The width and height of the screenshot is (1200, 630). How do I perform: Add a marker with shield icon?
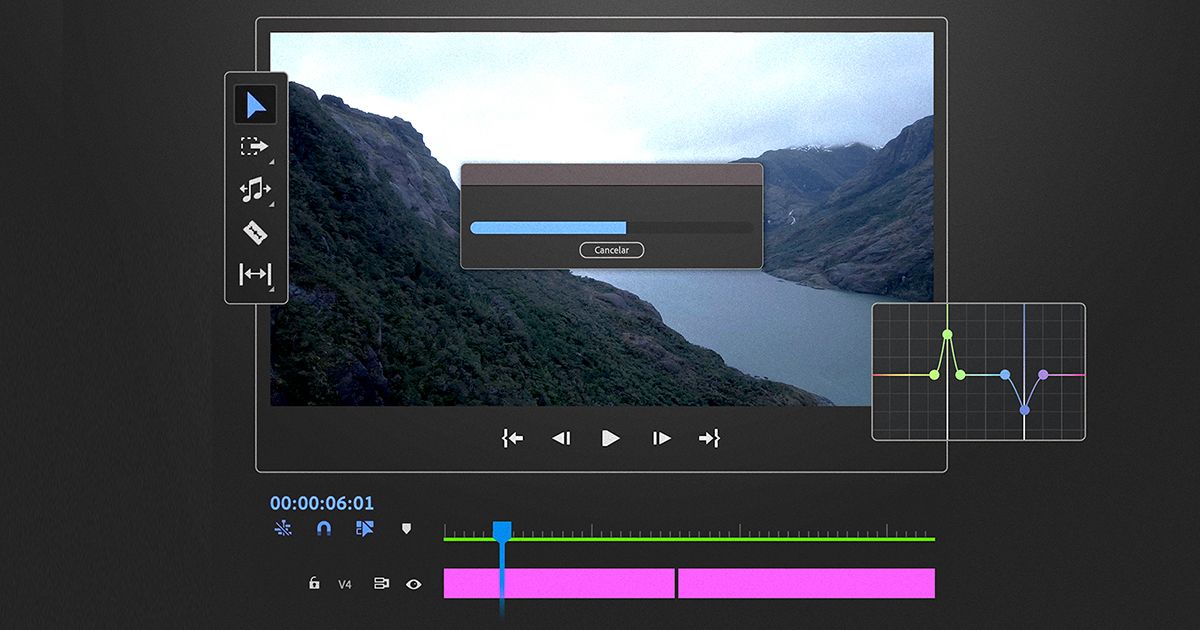click(406, 528)
